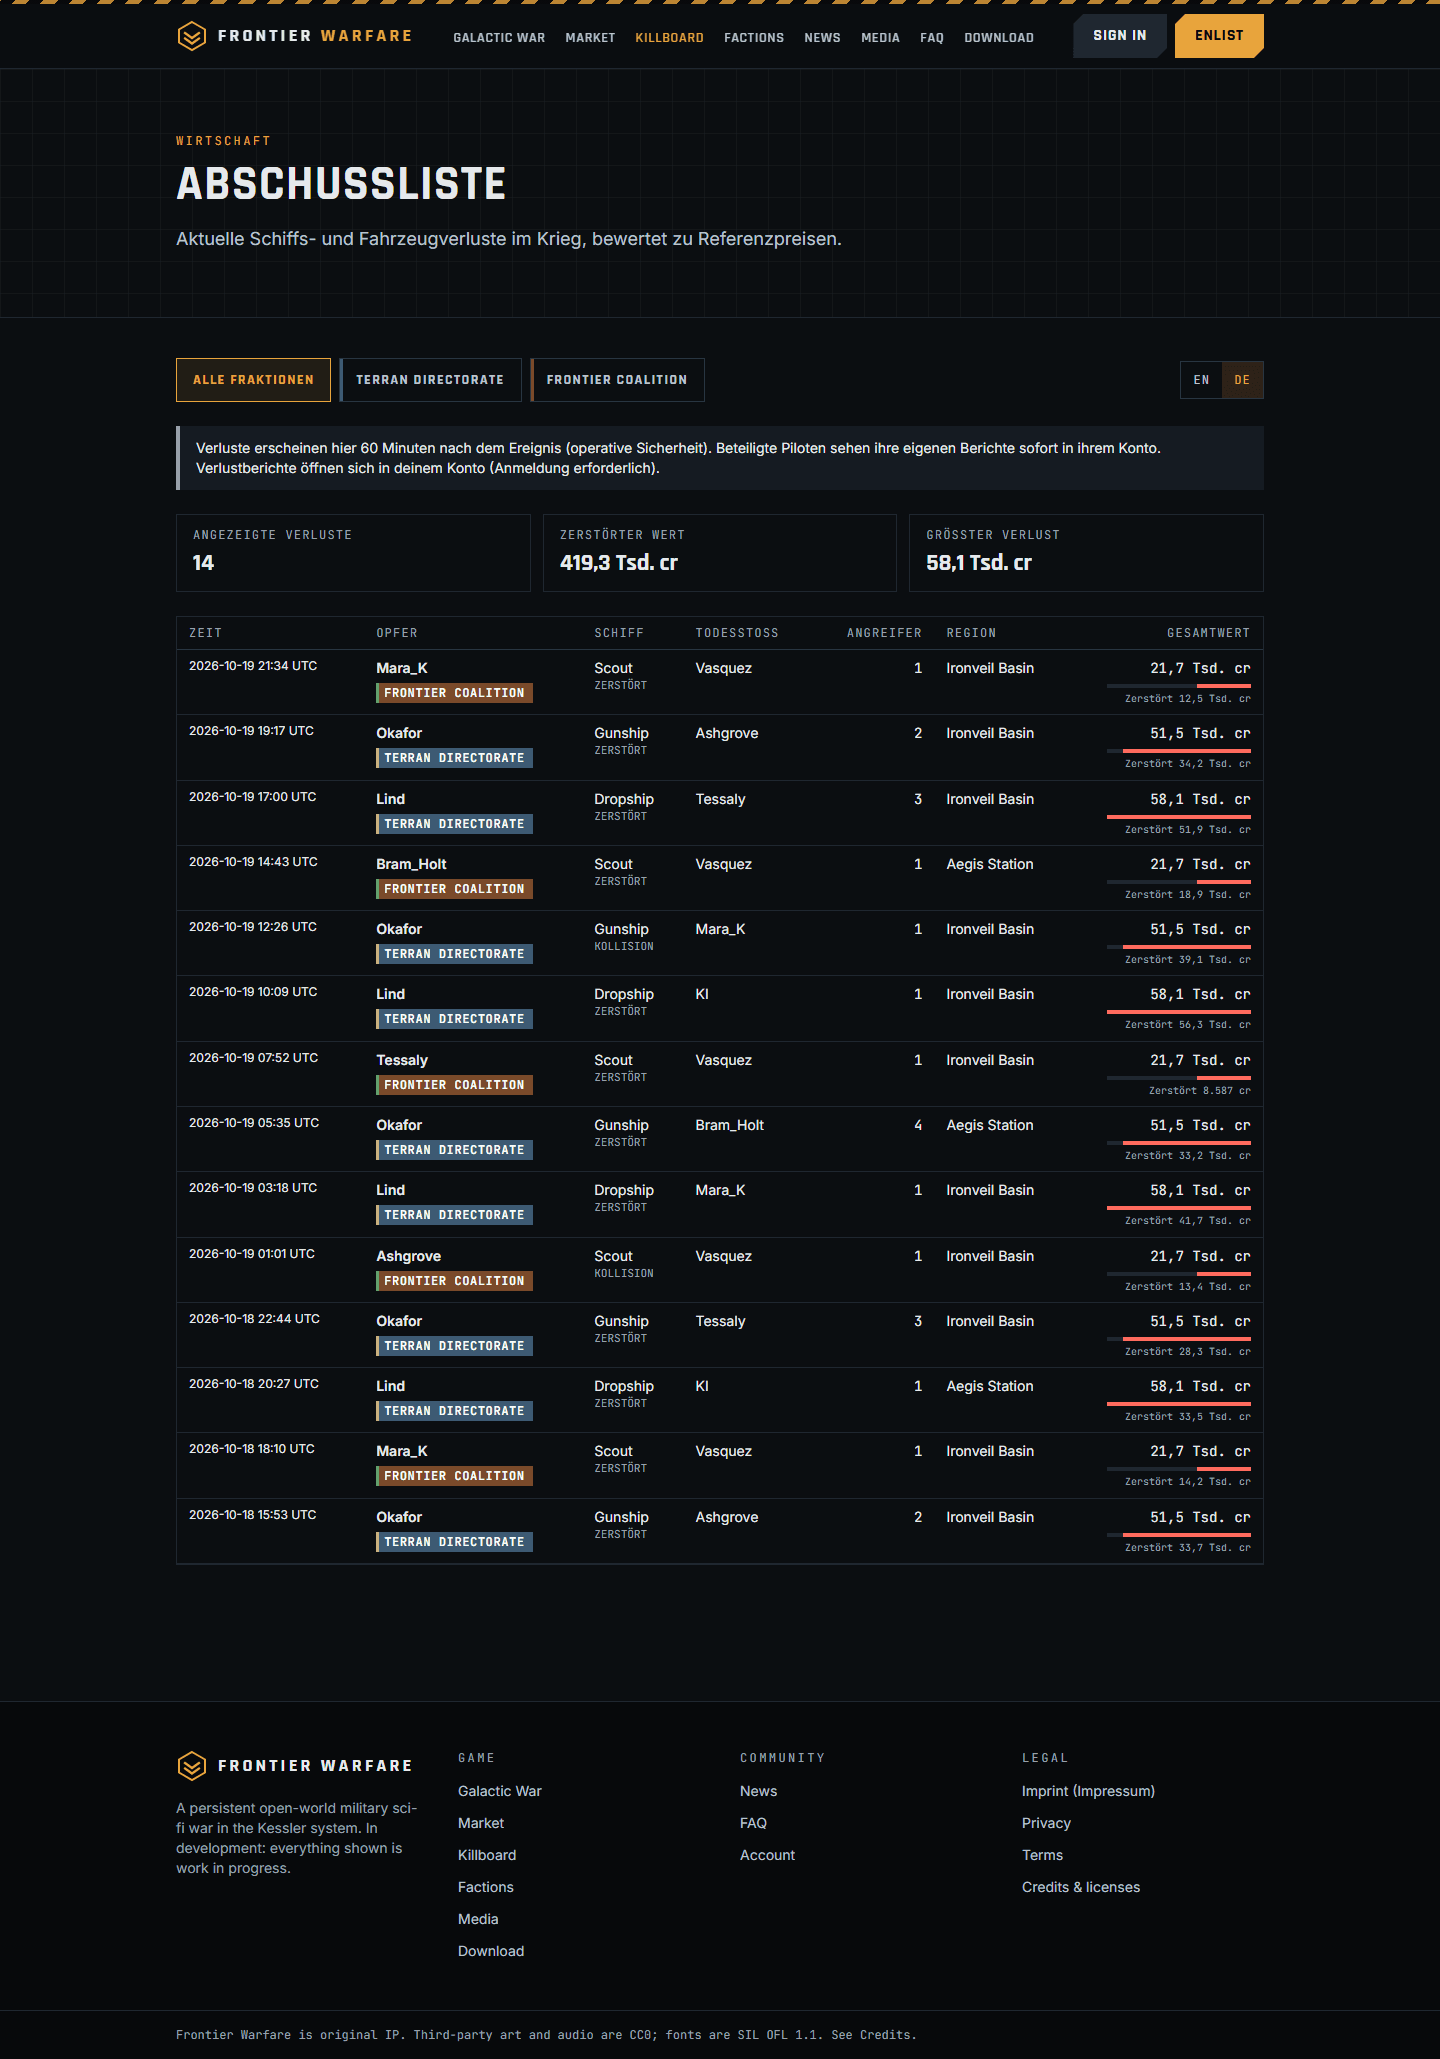1440x2059 pixels.
Task: Filter by Frontier Coalition tab
Action: pos(617,380)
